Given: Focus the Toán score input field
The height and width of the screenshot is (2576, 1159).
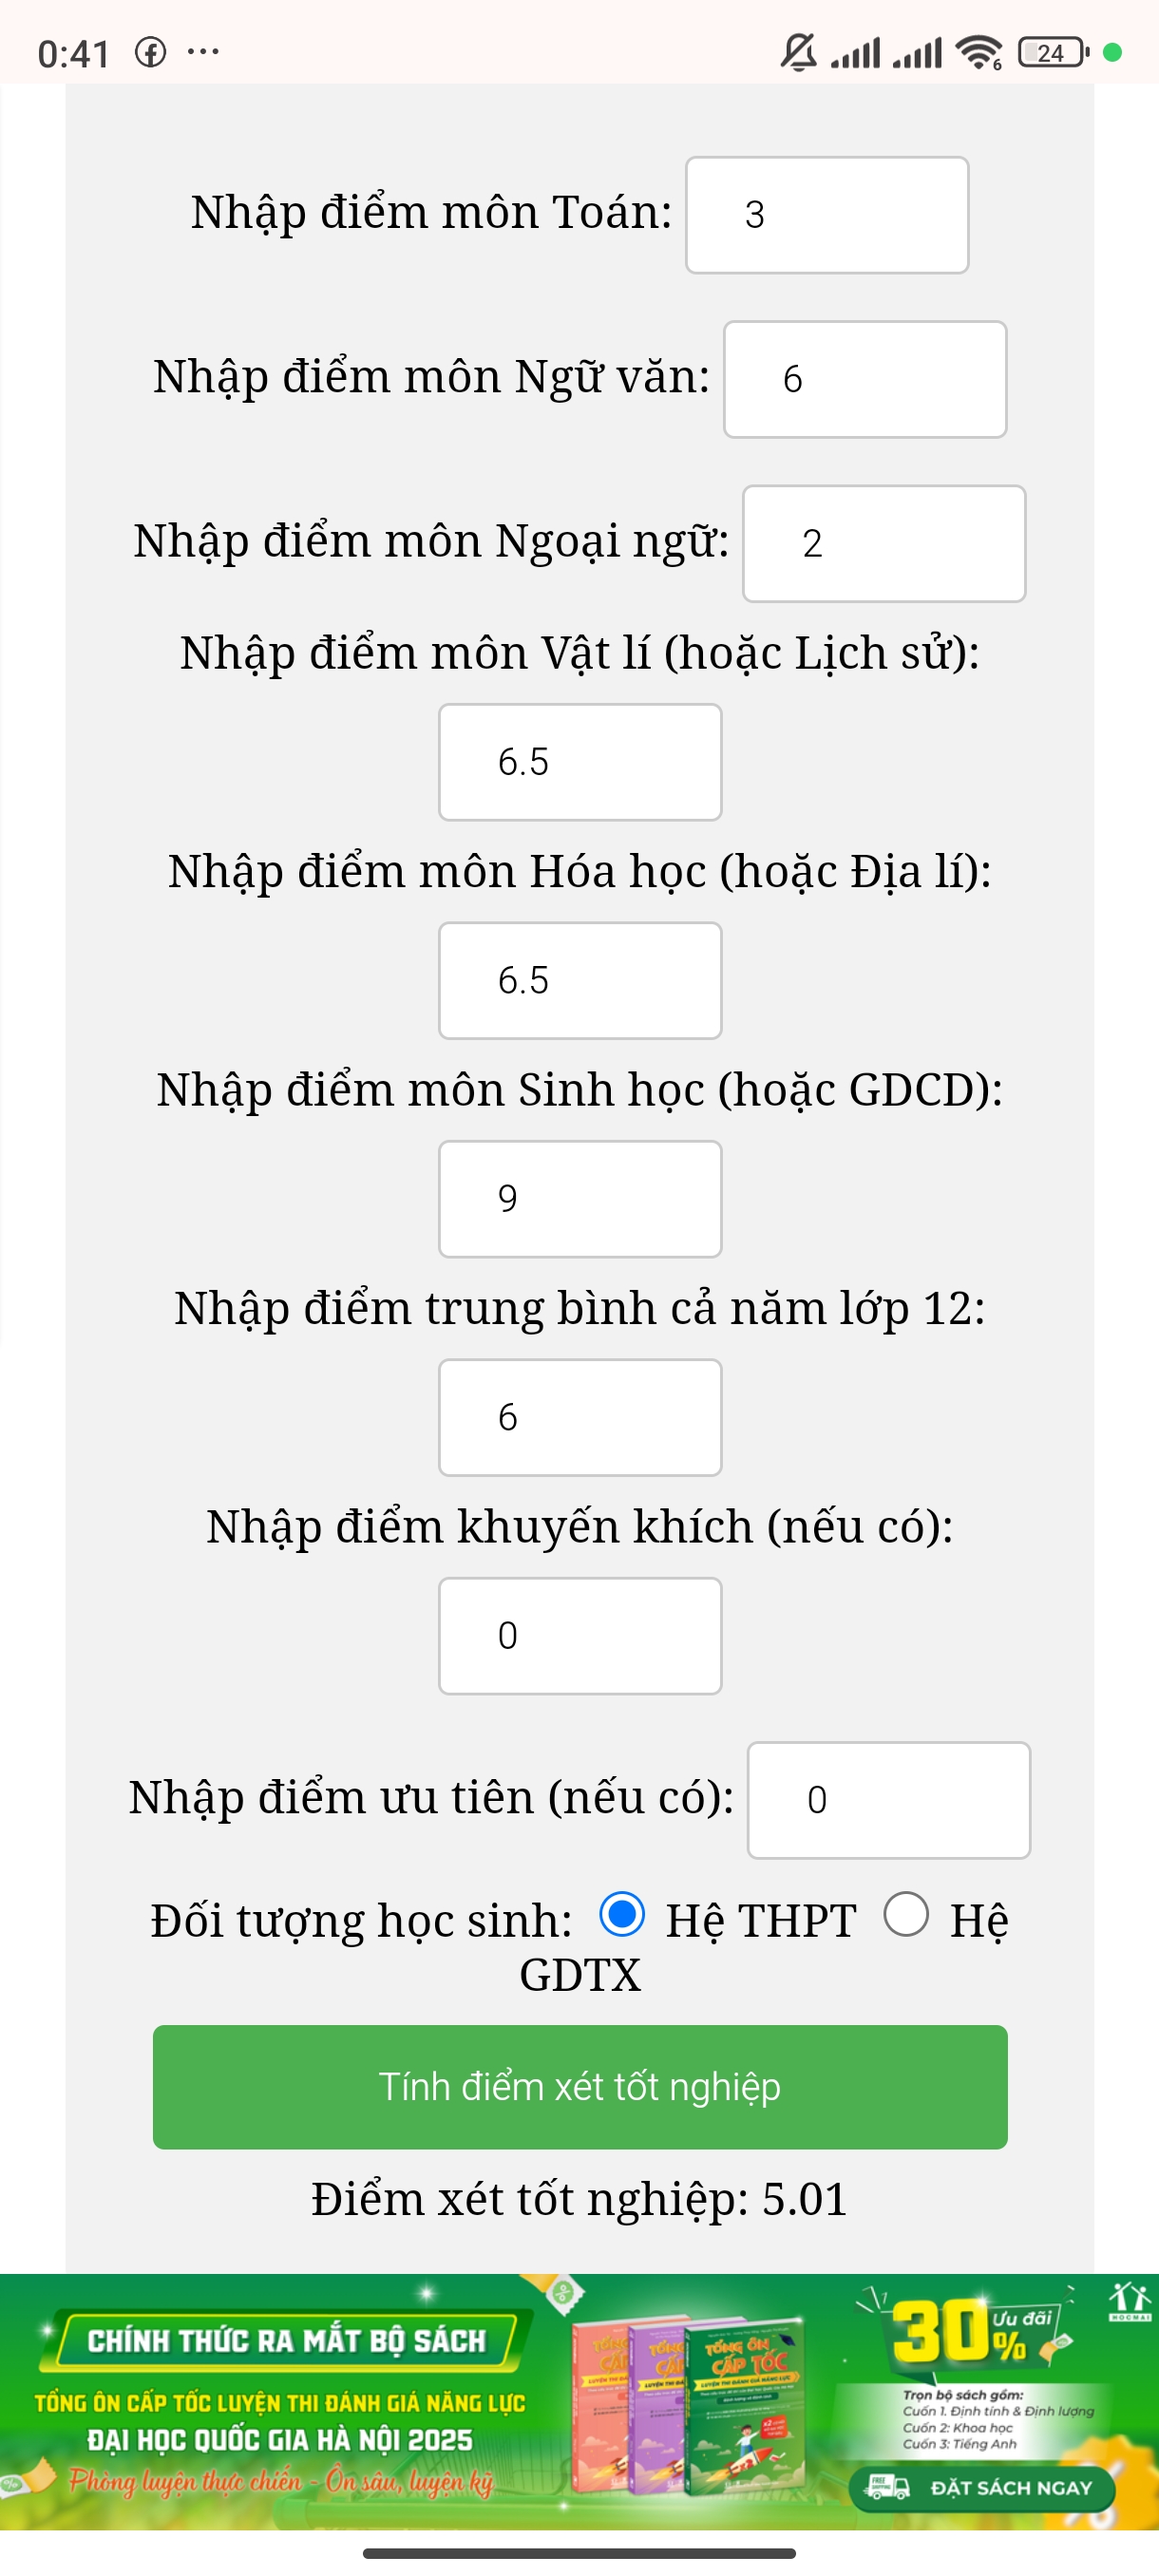Looking at the screenshot, I should [x=827, y=215].
